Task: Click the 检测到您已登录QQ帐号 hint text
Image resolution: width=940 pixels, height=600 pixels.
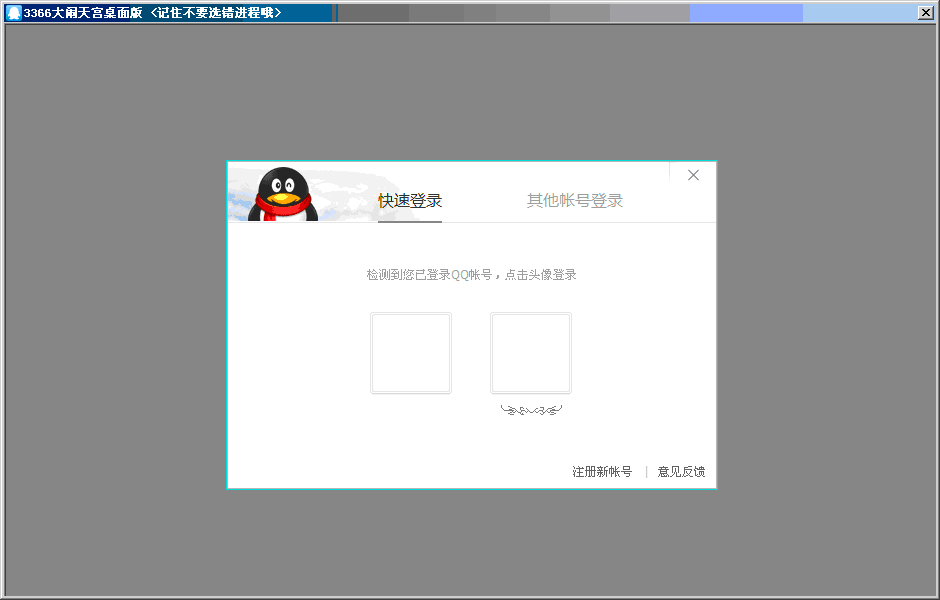Action: tap(471, 275)
